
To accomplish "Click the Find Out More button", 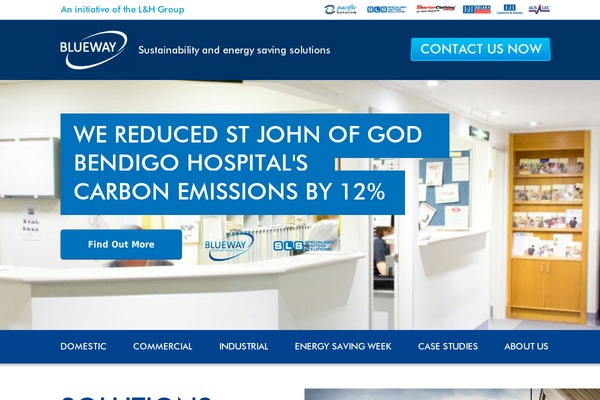I will (121, 245).
